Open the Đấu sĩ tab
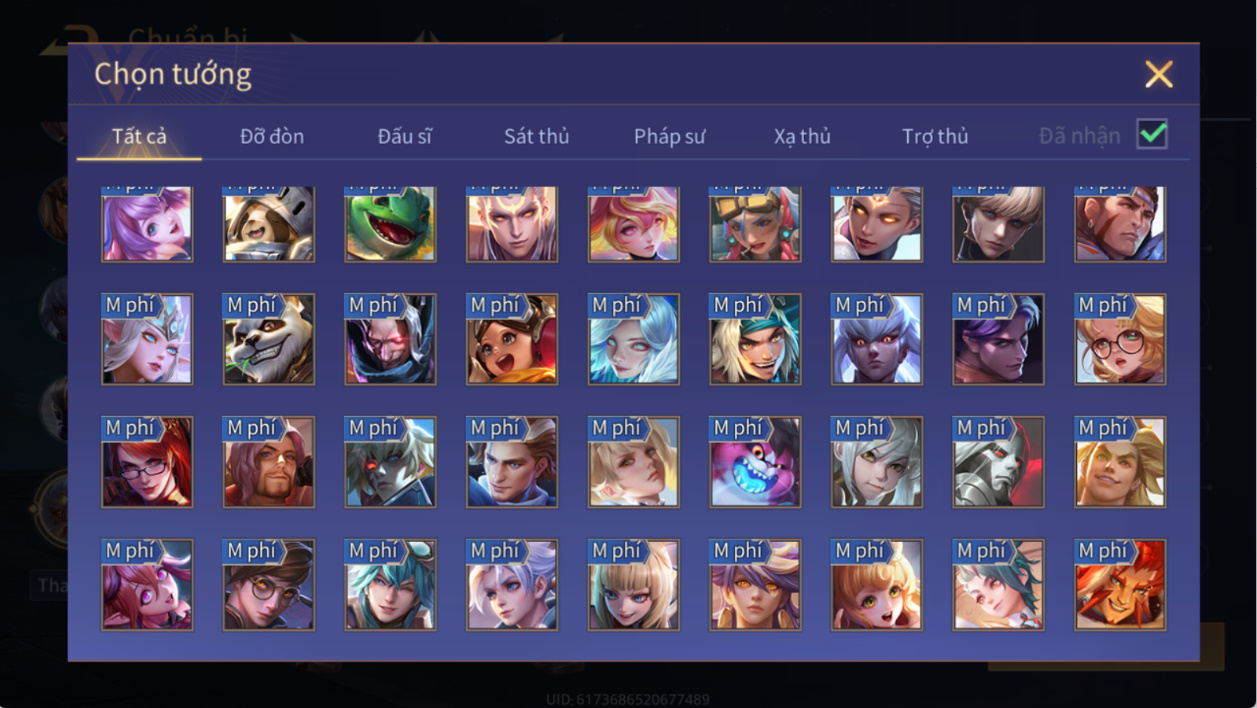The height and width of the screenshot is (708, 1257). (x=405, y=136)
